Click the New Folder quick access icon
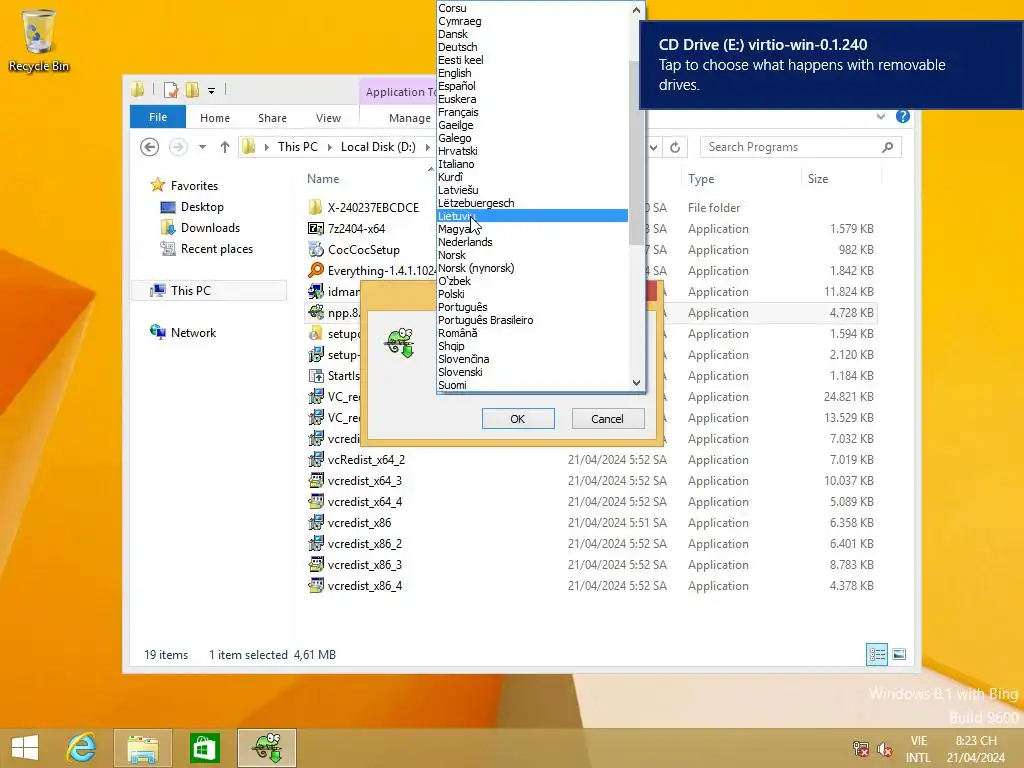This screenshot has height=768, width=1024. (x=192, y=90)
